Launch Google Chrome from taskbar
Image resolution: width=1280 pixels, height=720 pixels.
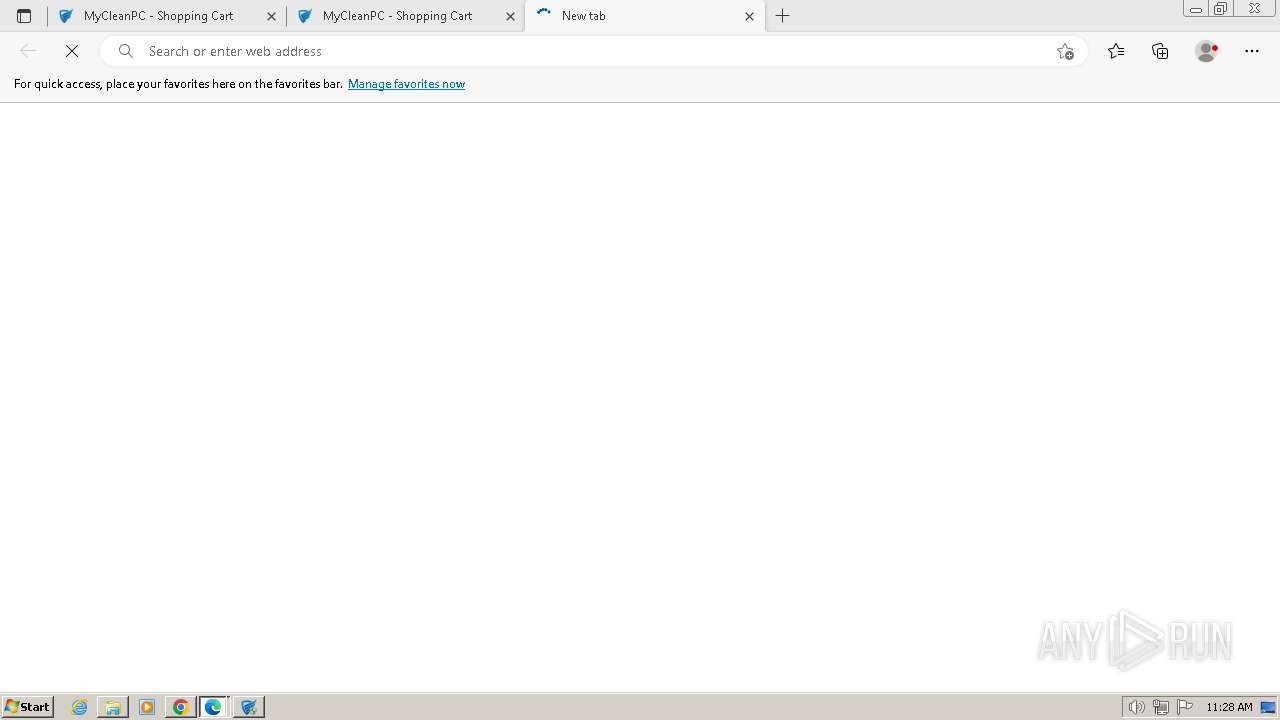click(x=181, y=707)
